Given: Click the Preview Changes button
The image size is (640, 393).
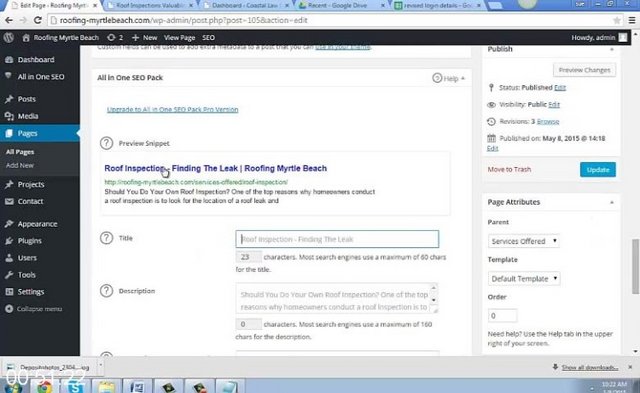Looking at the screenshot, I should point(584,70).
